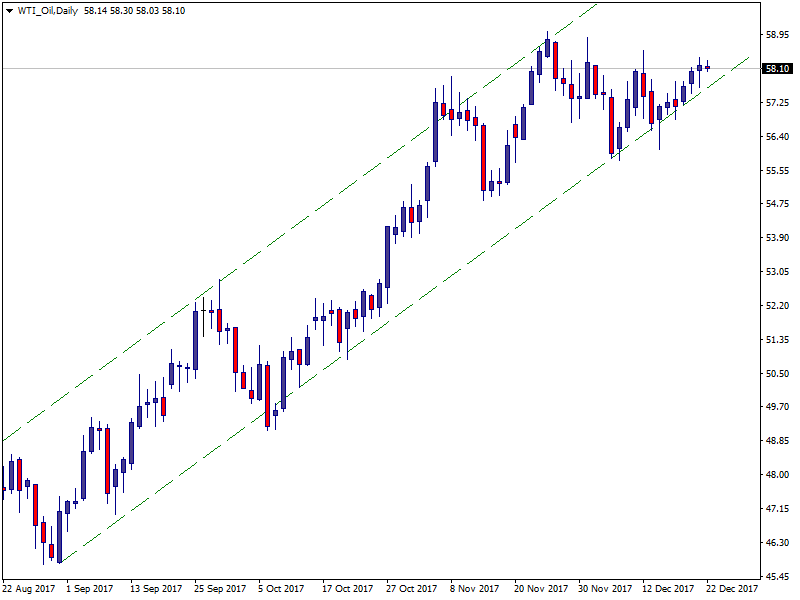Click the 58.95 price axis label
800x600 pixels.
coord(777,35)
